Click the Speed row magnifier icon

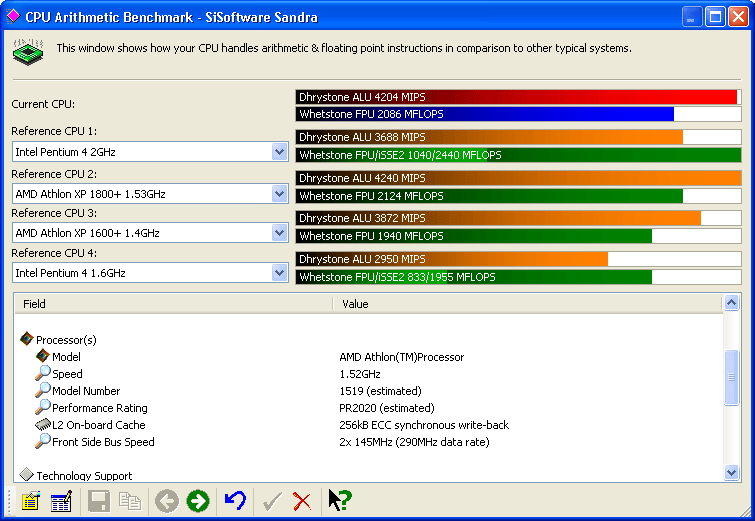coord(42,373)
